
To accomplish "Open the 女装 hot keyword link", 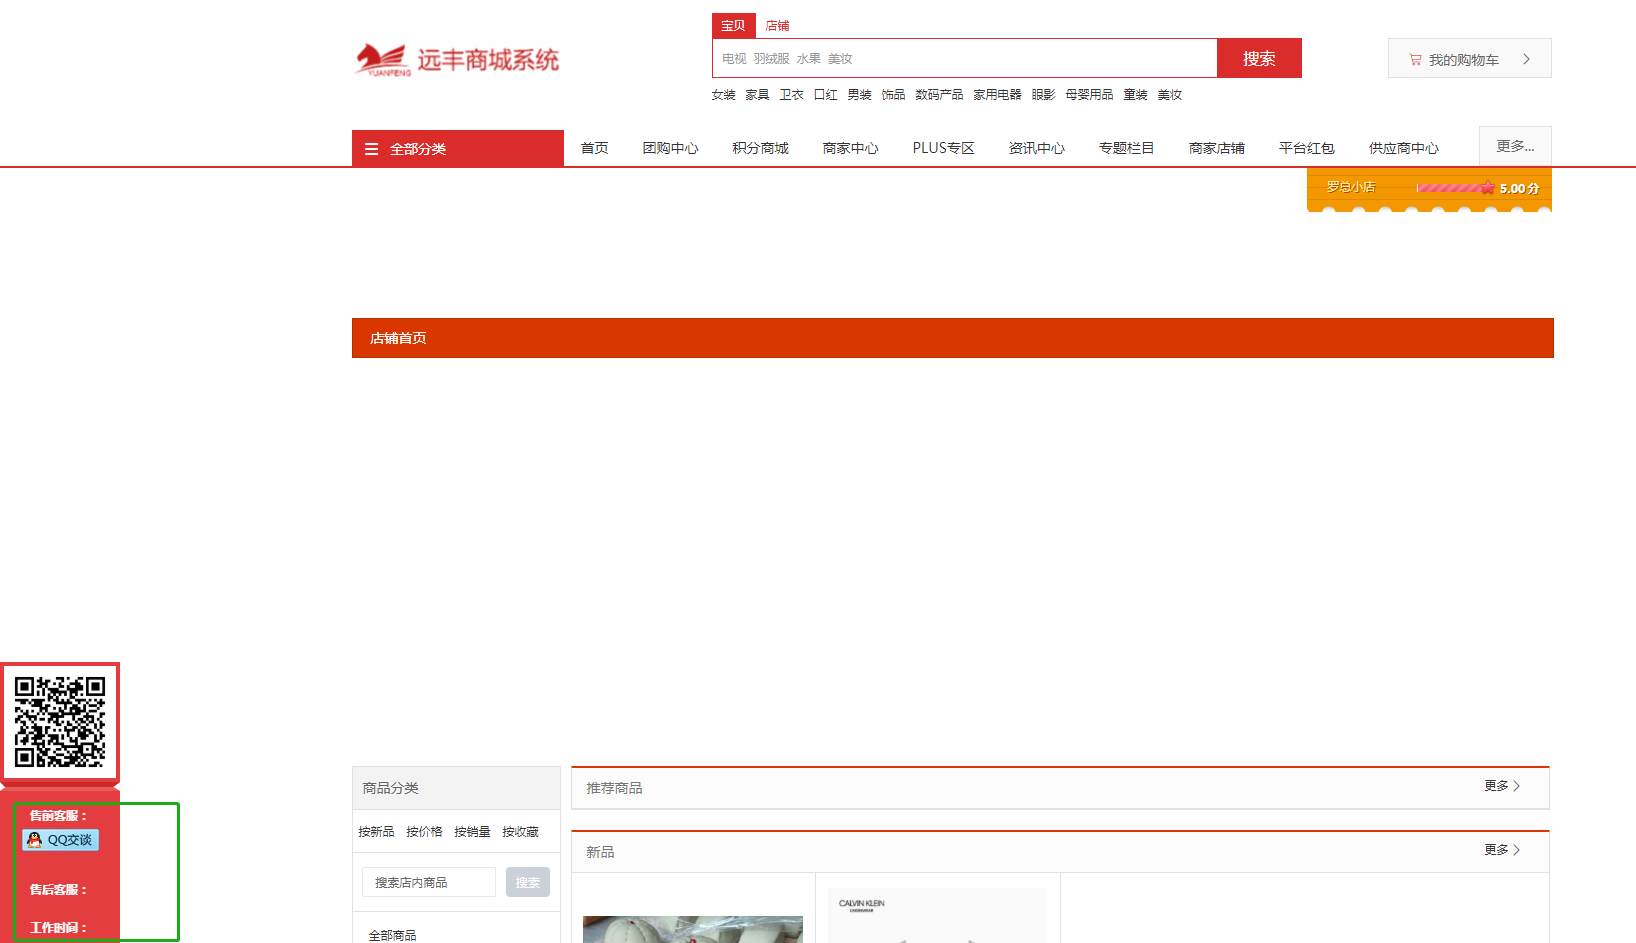I will tap(723, 95).
